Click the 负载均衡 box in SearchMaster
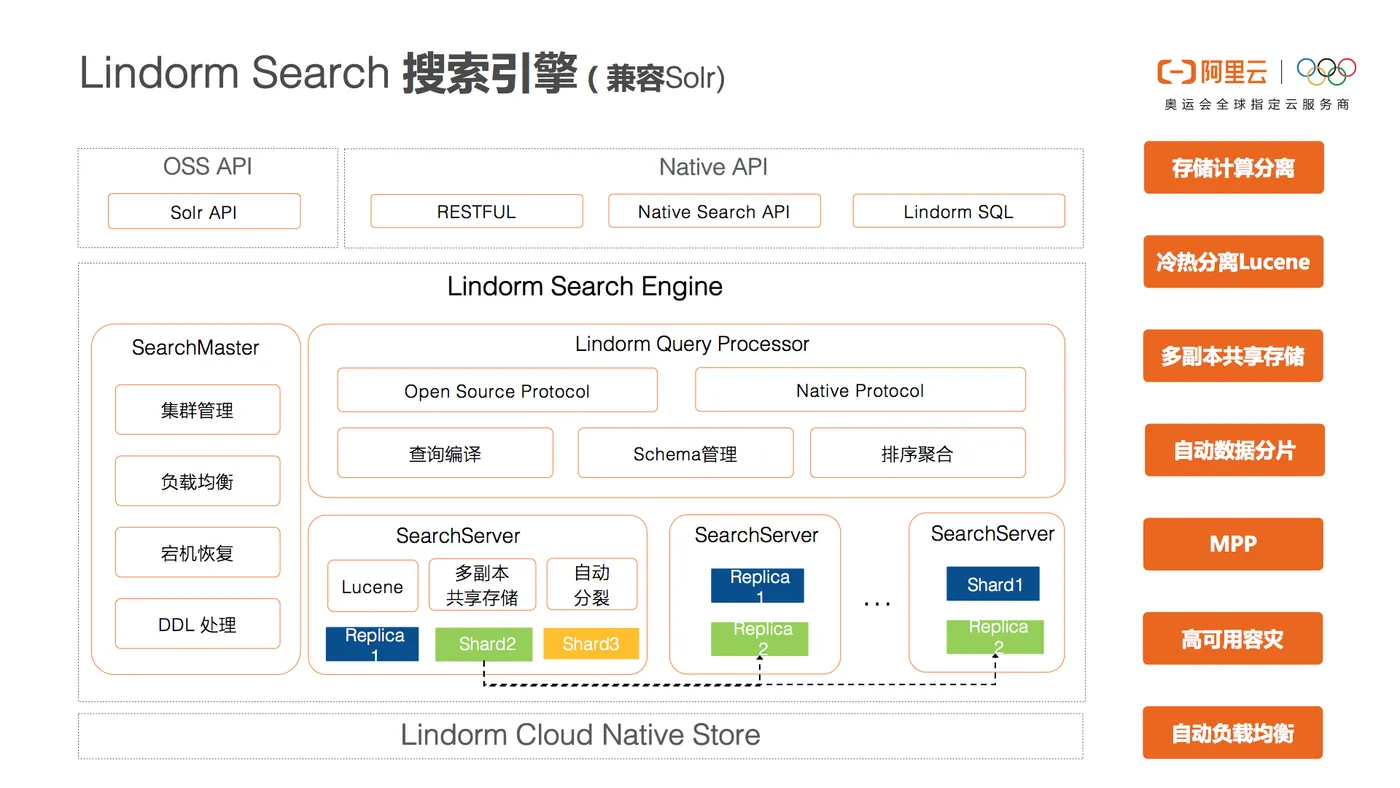1400x788 pixels. (x=197, y=481)
